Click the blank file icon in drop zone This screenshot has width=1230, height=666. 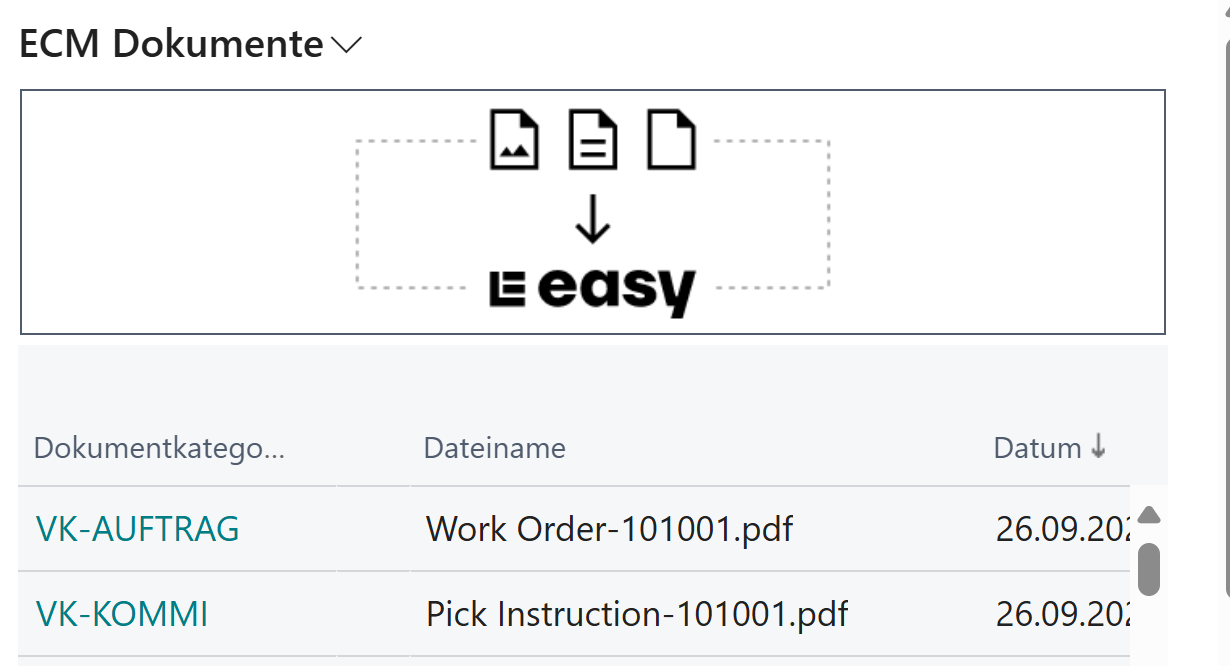click(671, 140)
